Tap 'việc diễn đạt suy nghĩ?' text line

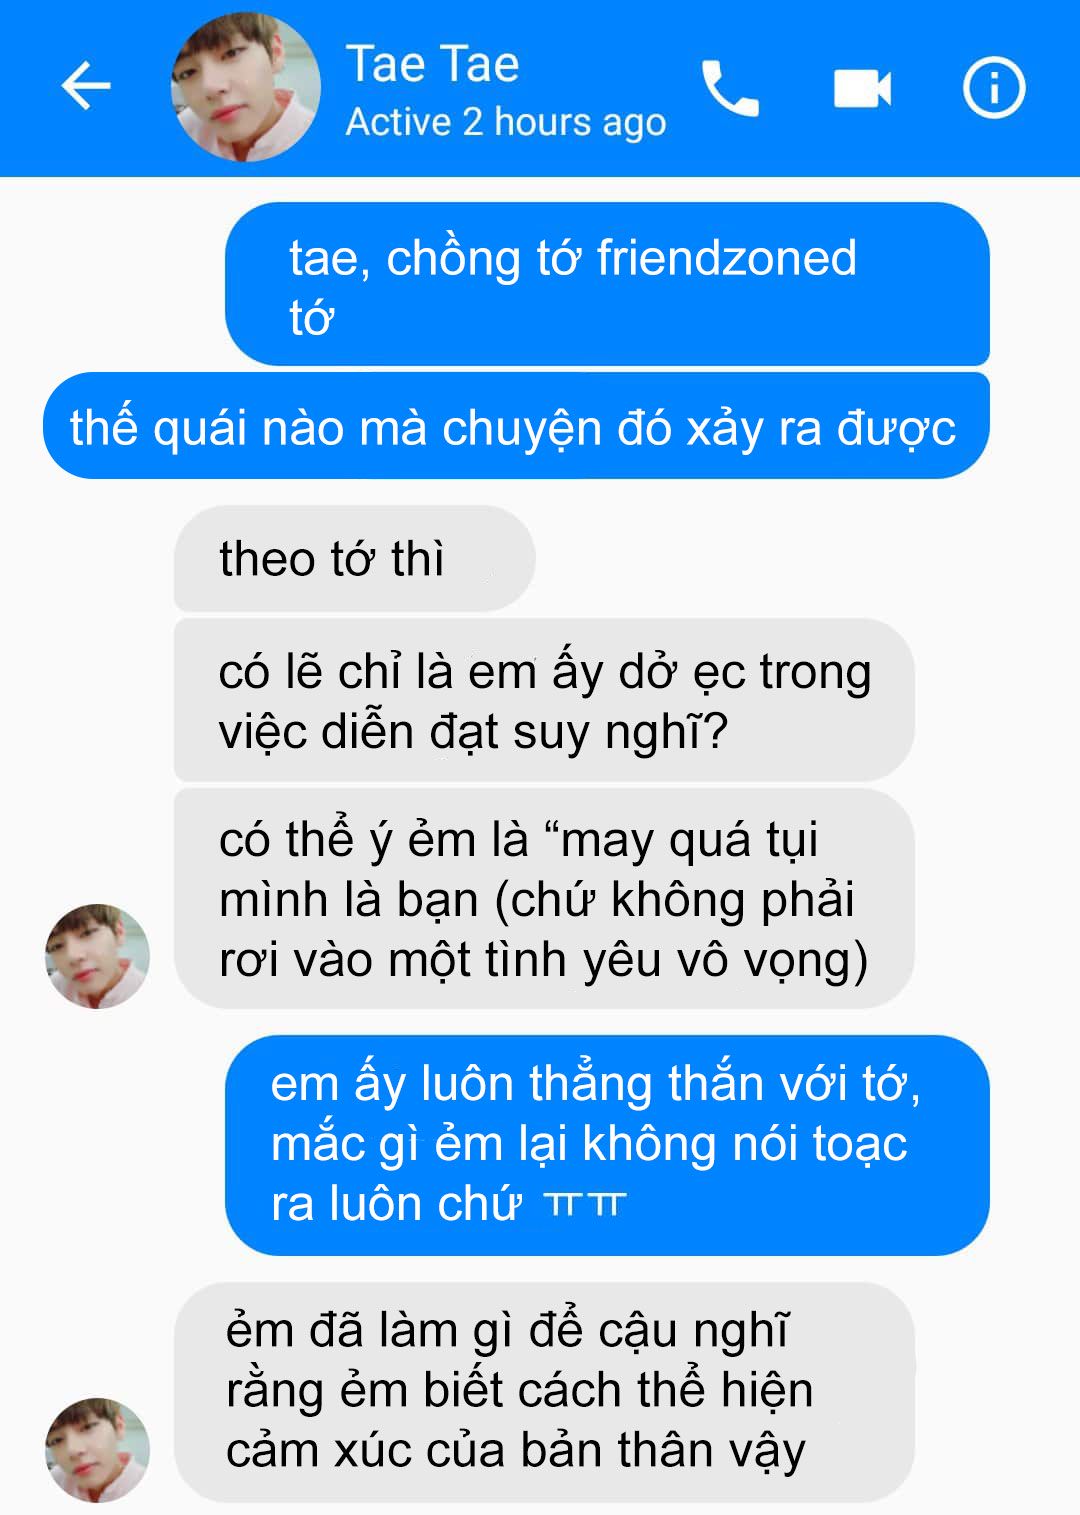(x=473, y=733)
